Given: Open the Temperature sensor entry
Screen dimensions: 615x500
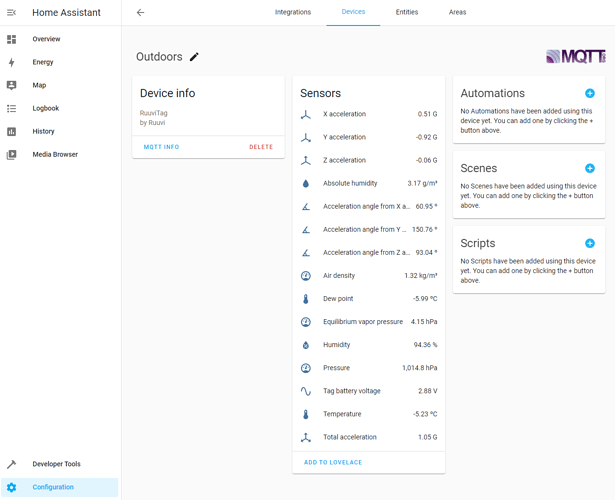Looking at the screenshot, I should [369, 414].
